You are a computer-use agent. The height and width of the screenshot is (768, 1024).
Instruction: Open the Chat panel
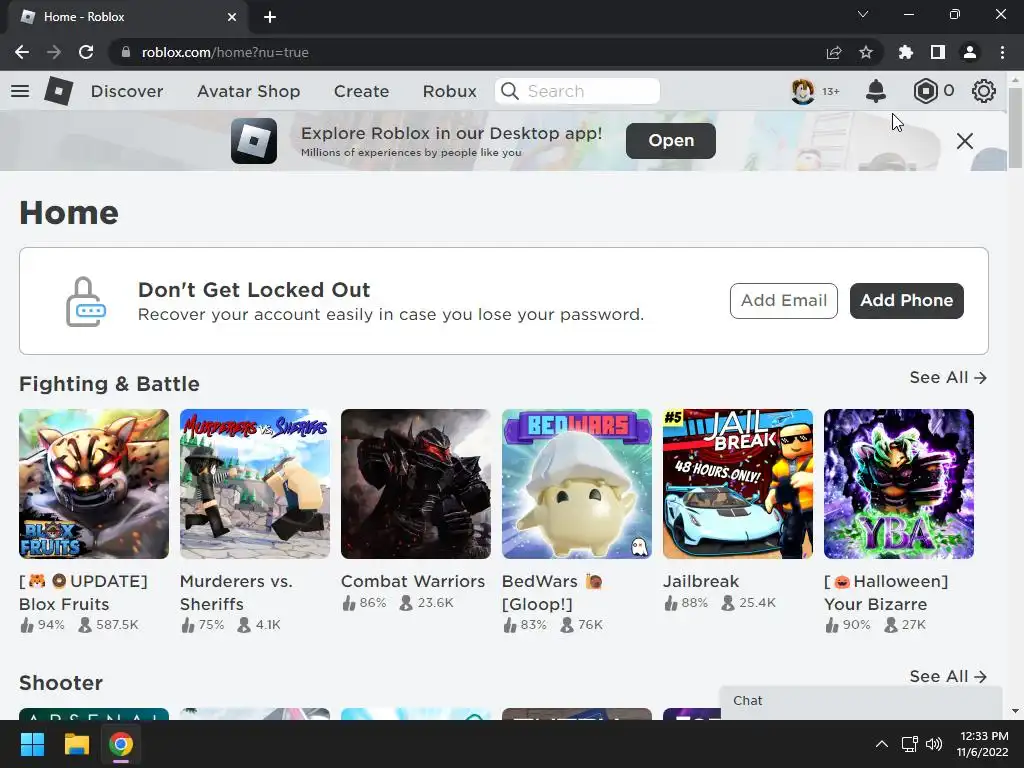coord(861,701)
